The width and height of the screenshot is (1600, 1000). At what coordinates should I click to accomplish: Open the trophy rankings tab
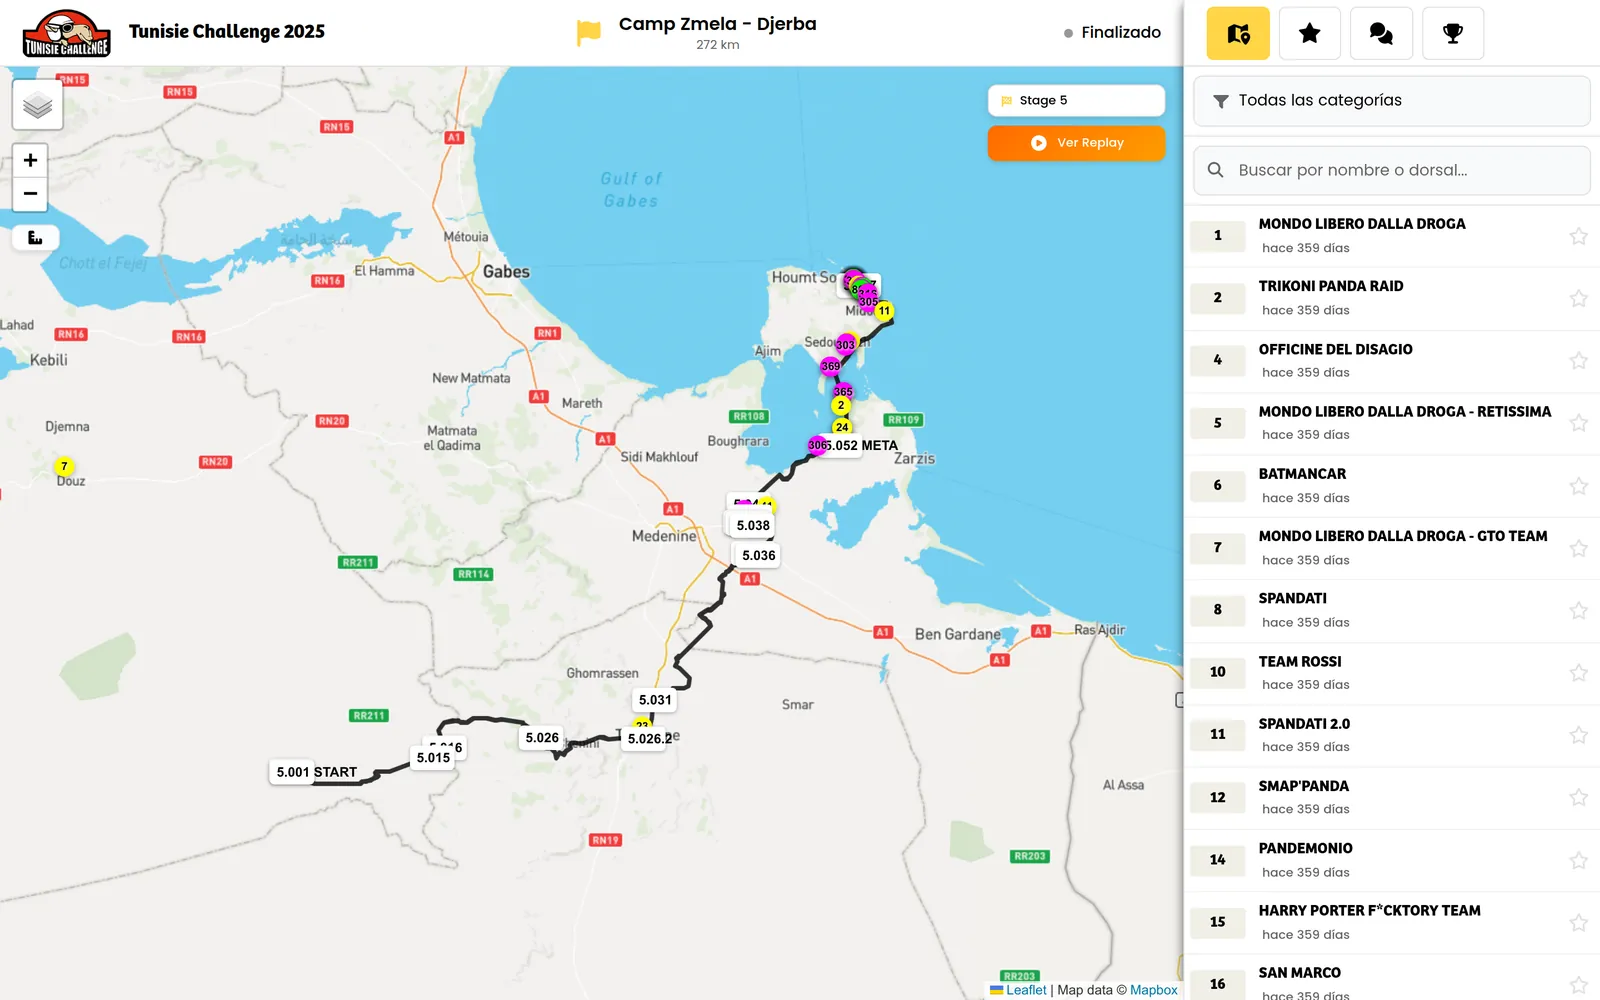click(x=1453, y=33)
